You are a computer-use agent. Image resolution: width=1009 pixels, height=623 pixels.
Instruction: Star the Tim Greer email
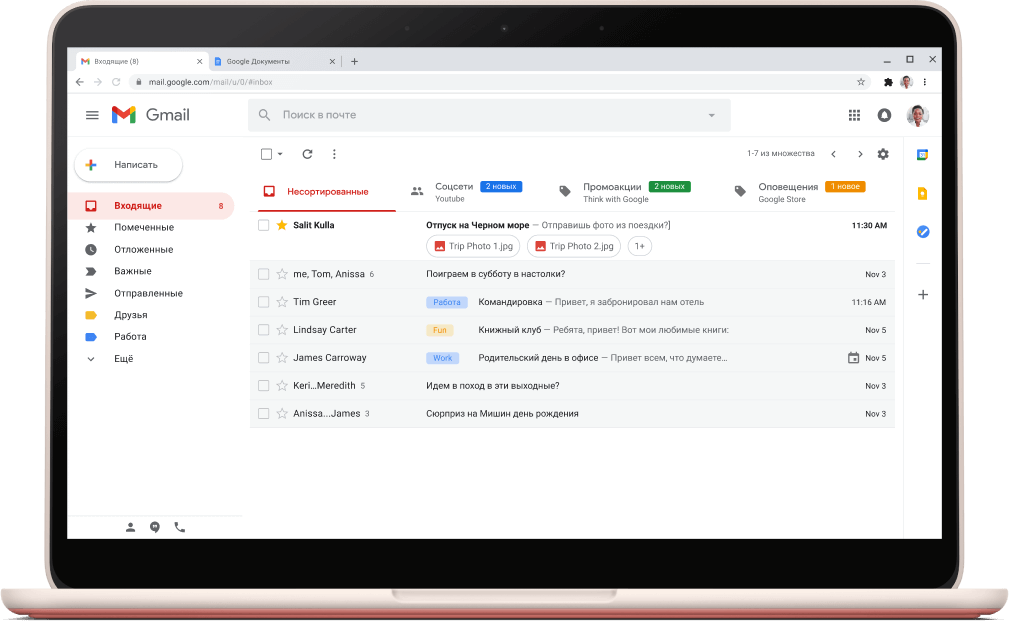(282, 302)
